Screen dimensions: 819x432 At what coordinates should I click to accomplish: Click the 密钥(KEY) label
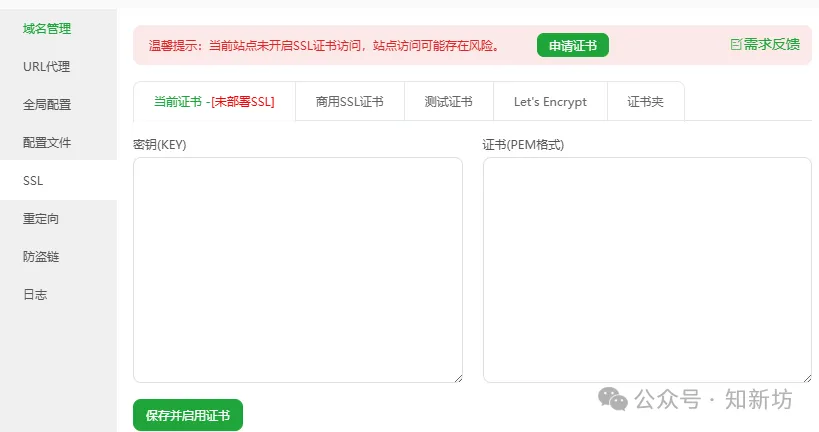[160, 145]
